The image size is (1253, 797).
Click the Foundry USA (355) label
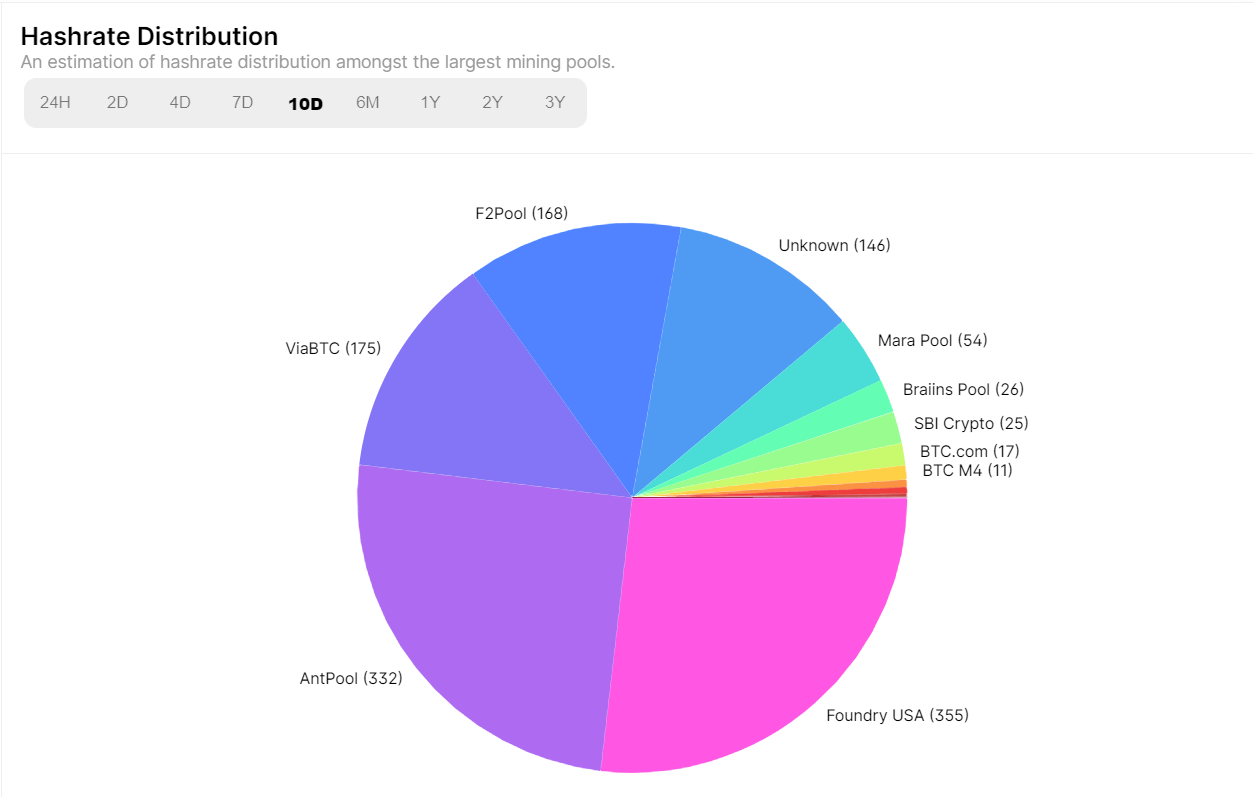897,715
